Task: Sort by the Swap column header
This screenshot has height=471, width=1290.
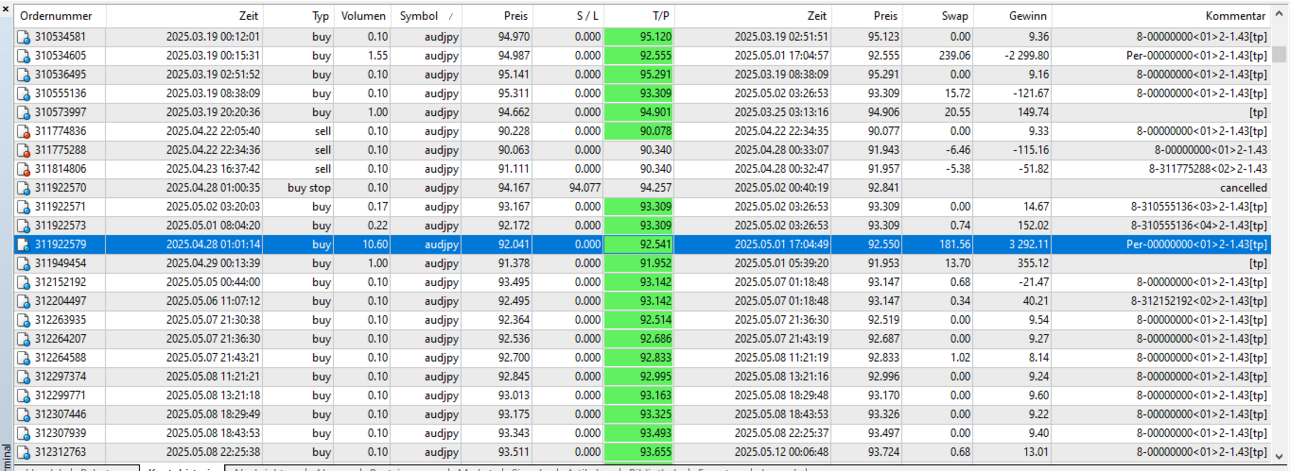Action: point(938,16)
